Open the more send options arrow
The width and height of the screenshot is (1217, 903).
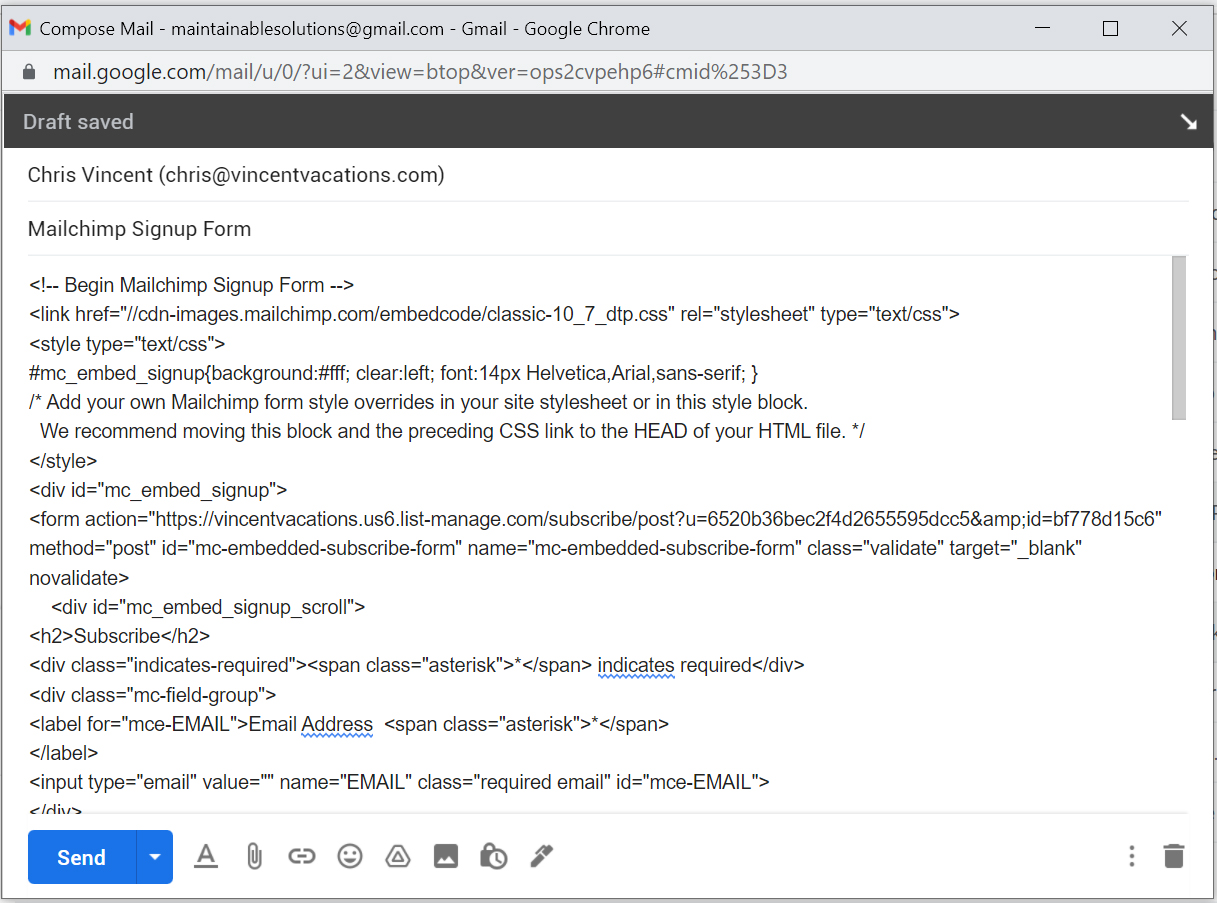tap(154, 857)
